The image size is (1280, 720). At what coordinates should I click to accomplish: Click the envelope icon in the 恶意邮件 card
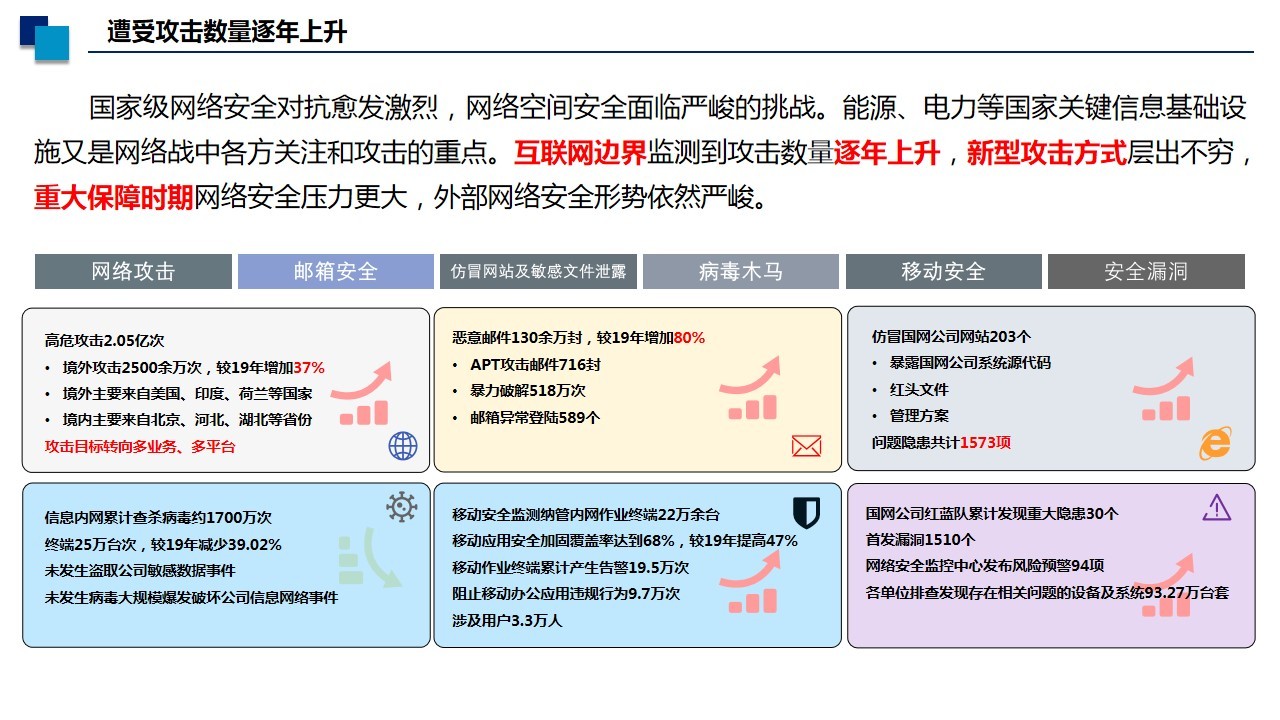(806, 446)
